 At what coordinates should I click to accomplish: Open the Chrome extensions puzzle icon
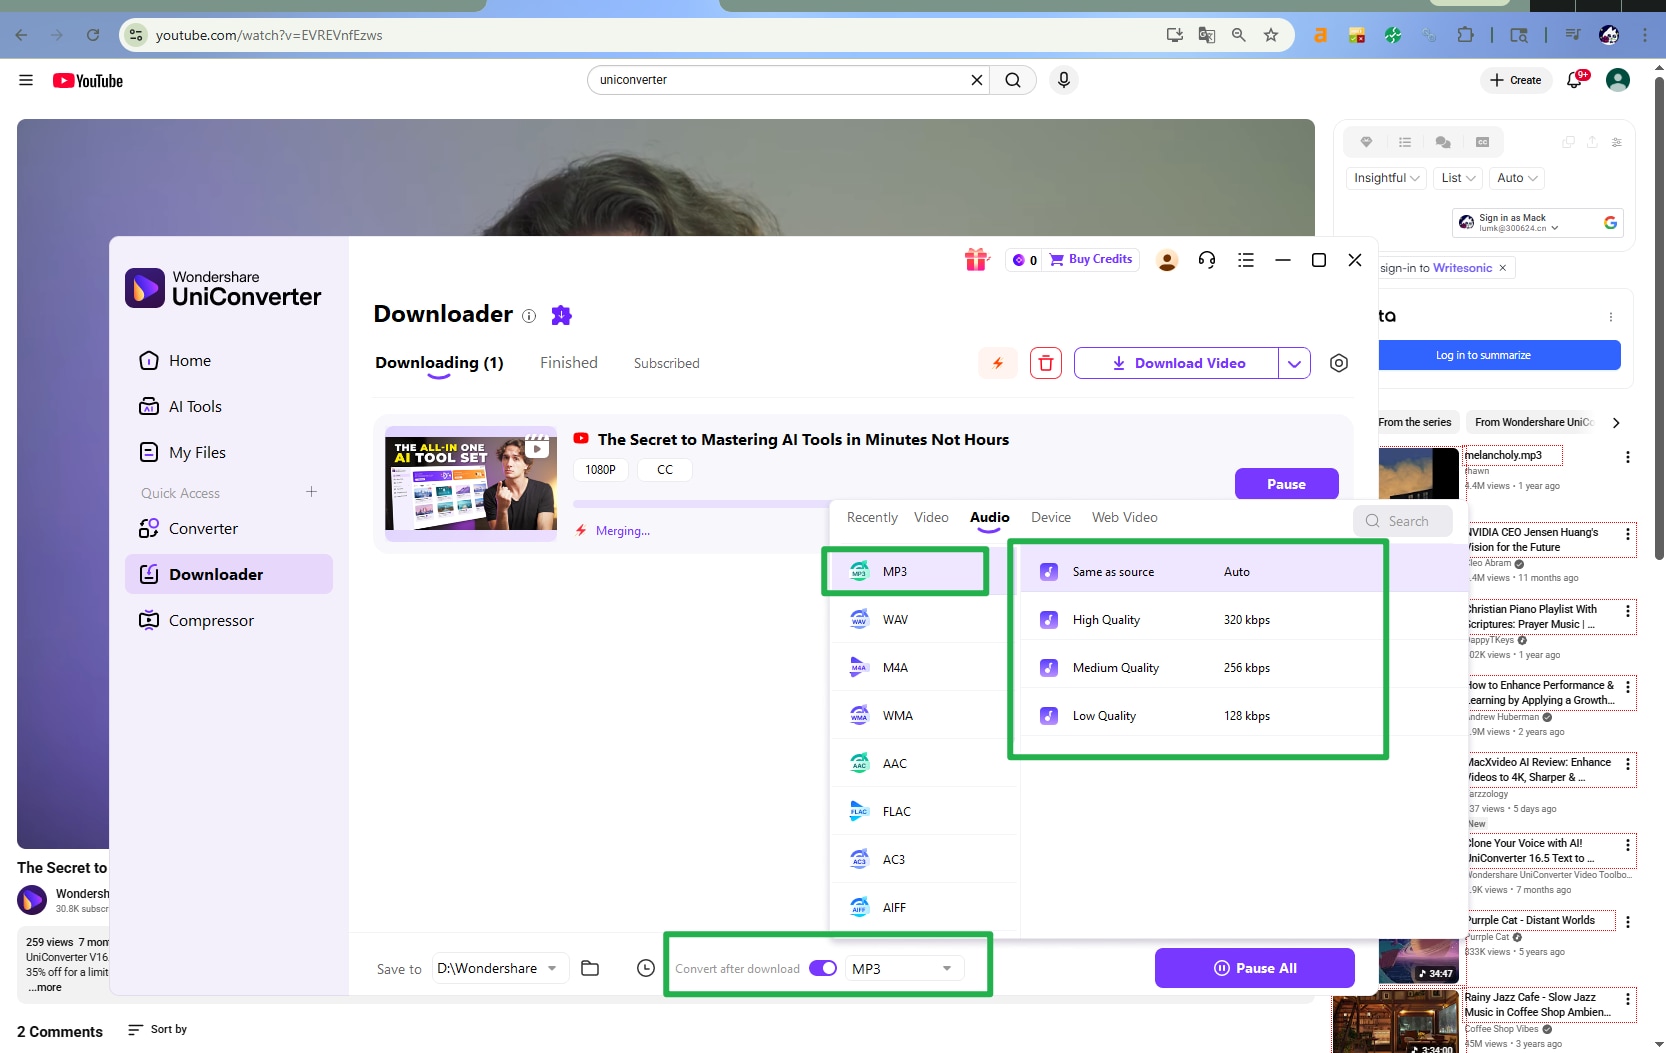[1465, 35]
